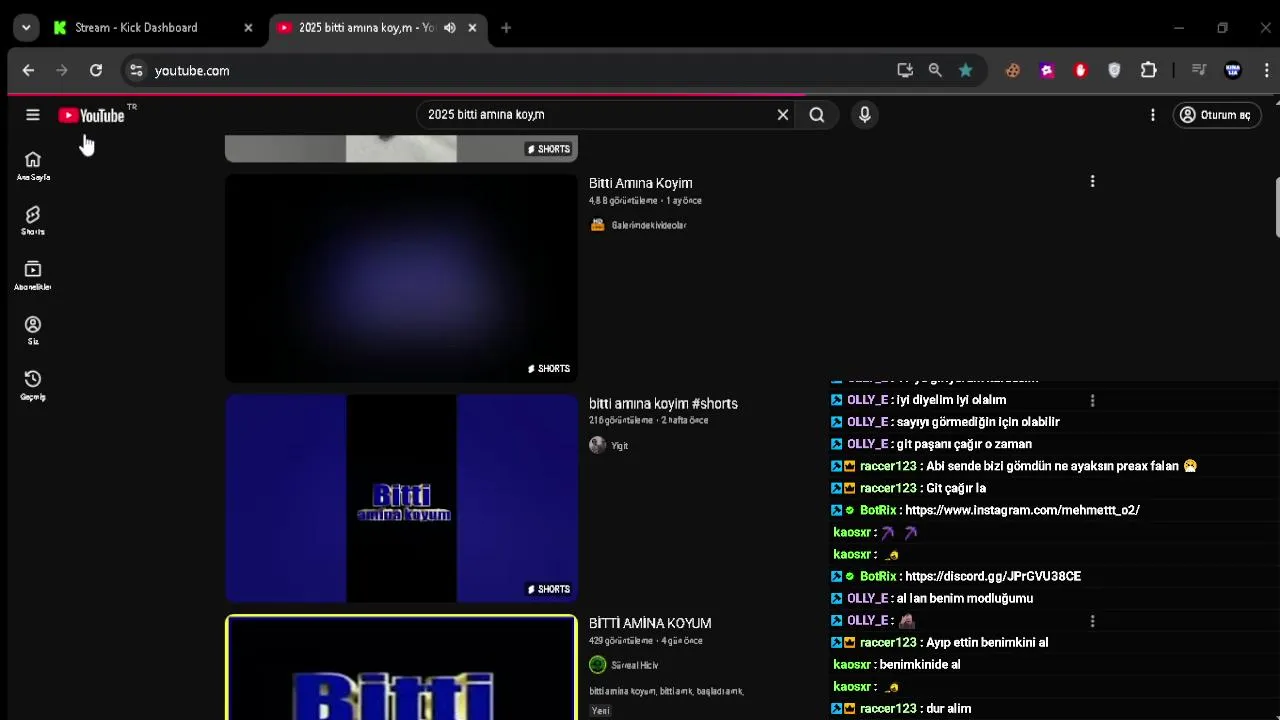This screenshot has width=1280, height=720.
Task: Restore down the browser window
Action: pos(1222,28)
